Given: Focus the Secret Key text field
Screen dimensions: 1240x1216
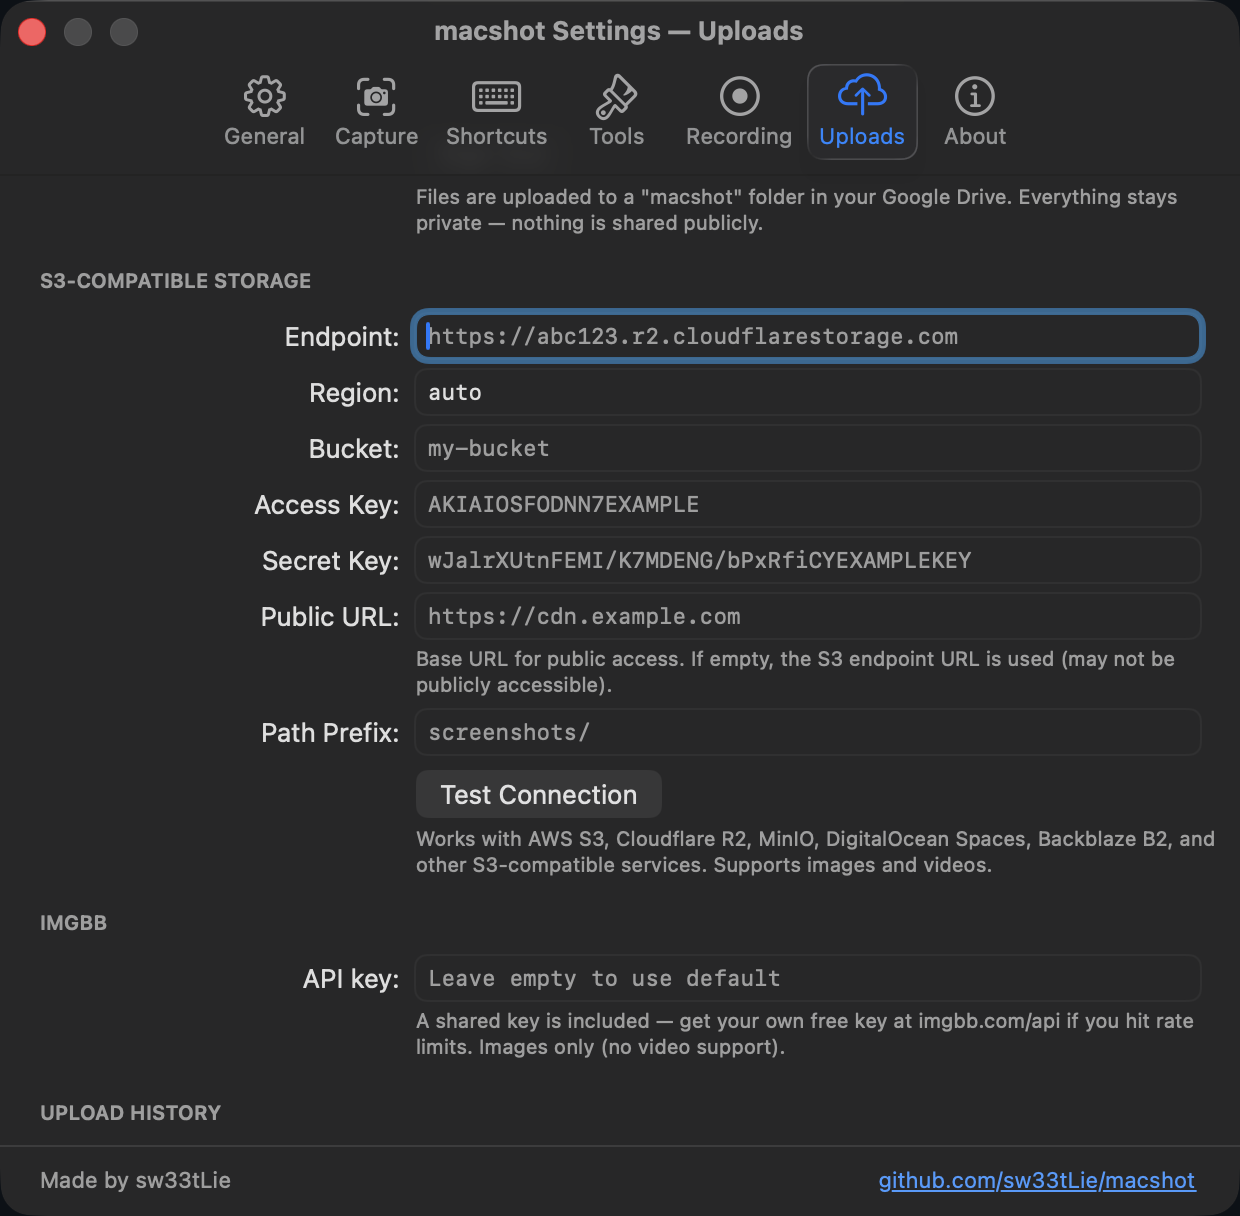Looking at the screenshot, I should pyautogui.click(x=808, y=561).
